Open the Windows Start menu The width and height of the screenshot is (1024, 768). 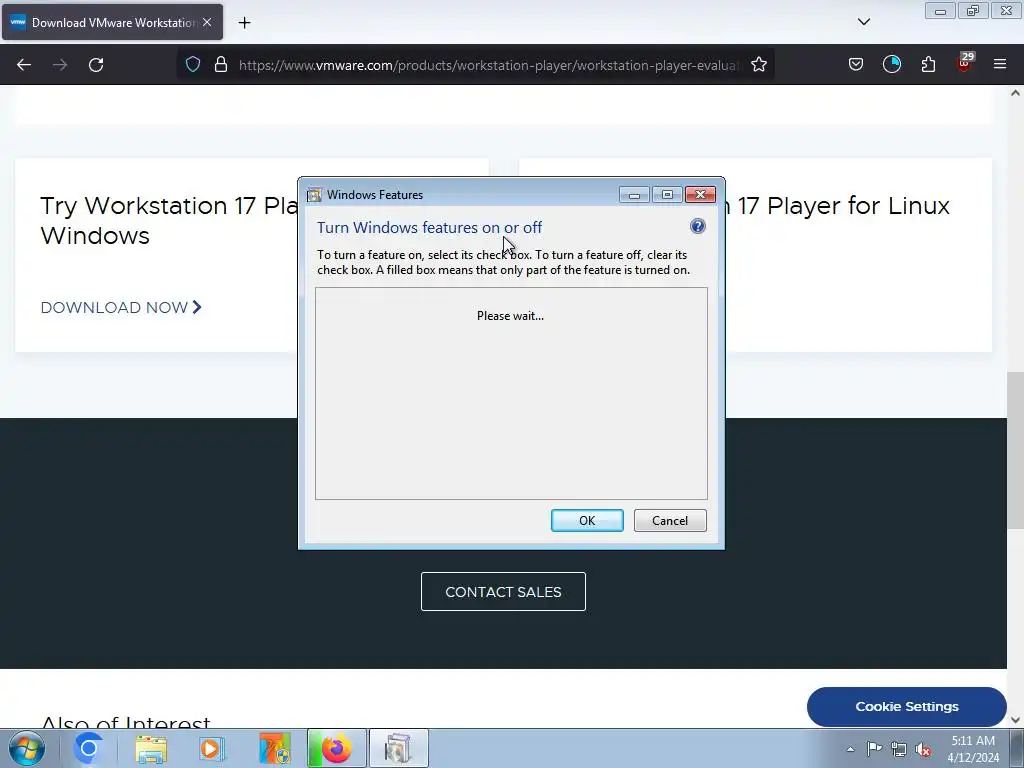point(27,748)
